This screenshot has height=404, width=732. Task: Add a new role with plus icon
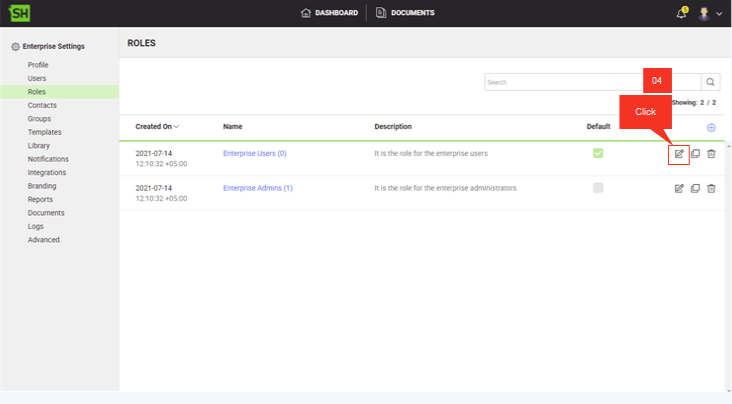click(711, 128)
